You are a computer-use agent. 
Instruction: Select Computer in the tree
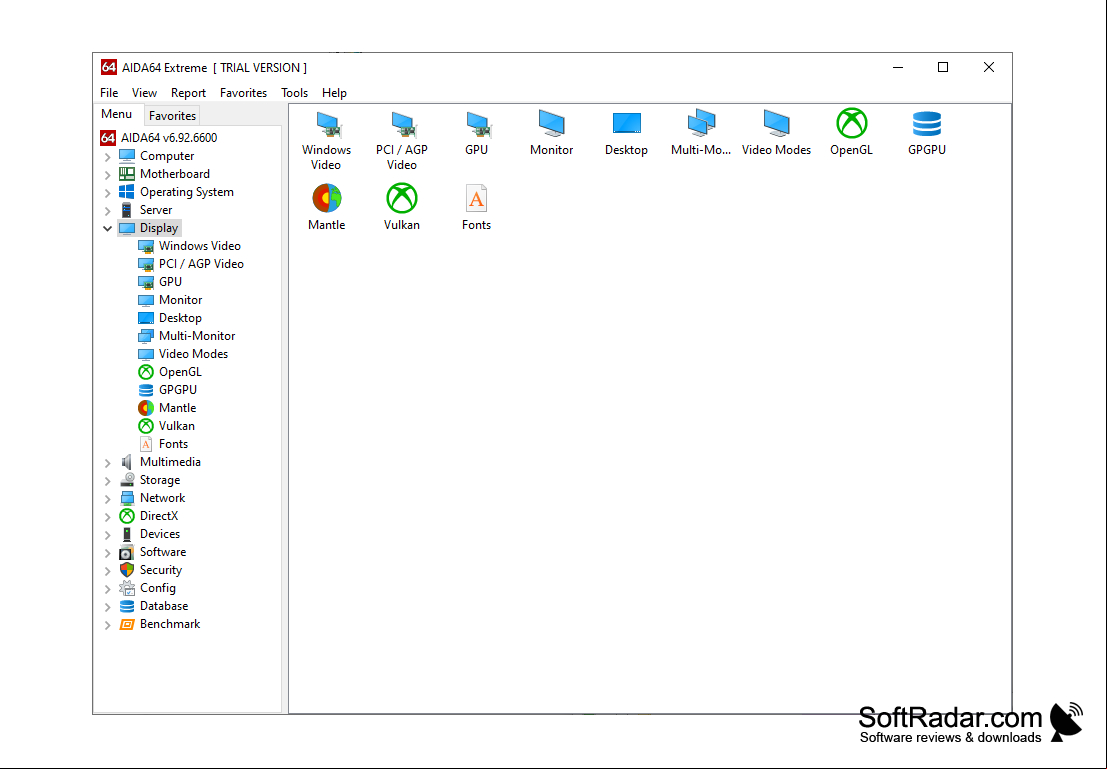pyautogui.click(x=157, y=156)
